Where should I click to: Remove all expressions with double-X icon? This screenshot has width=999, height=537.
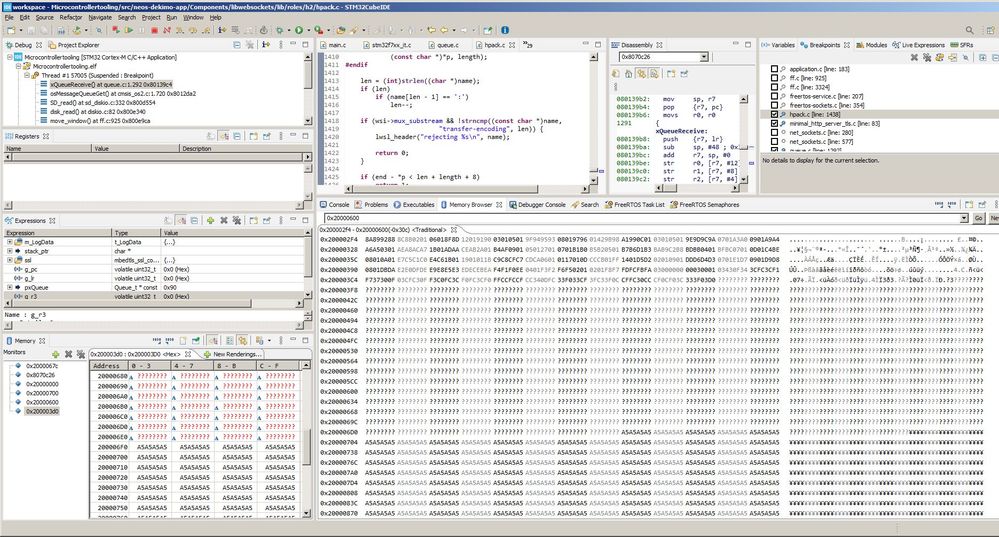tap(236, 220)
